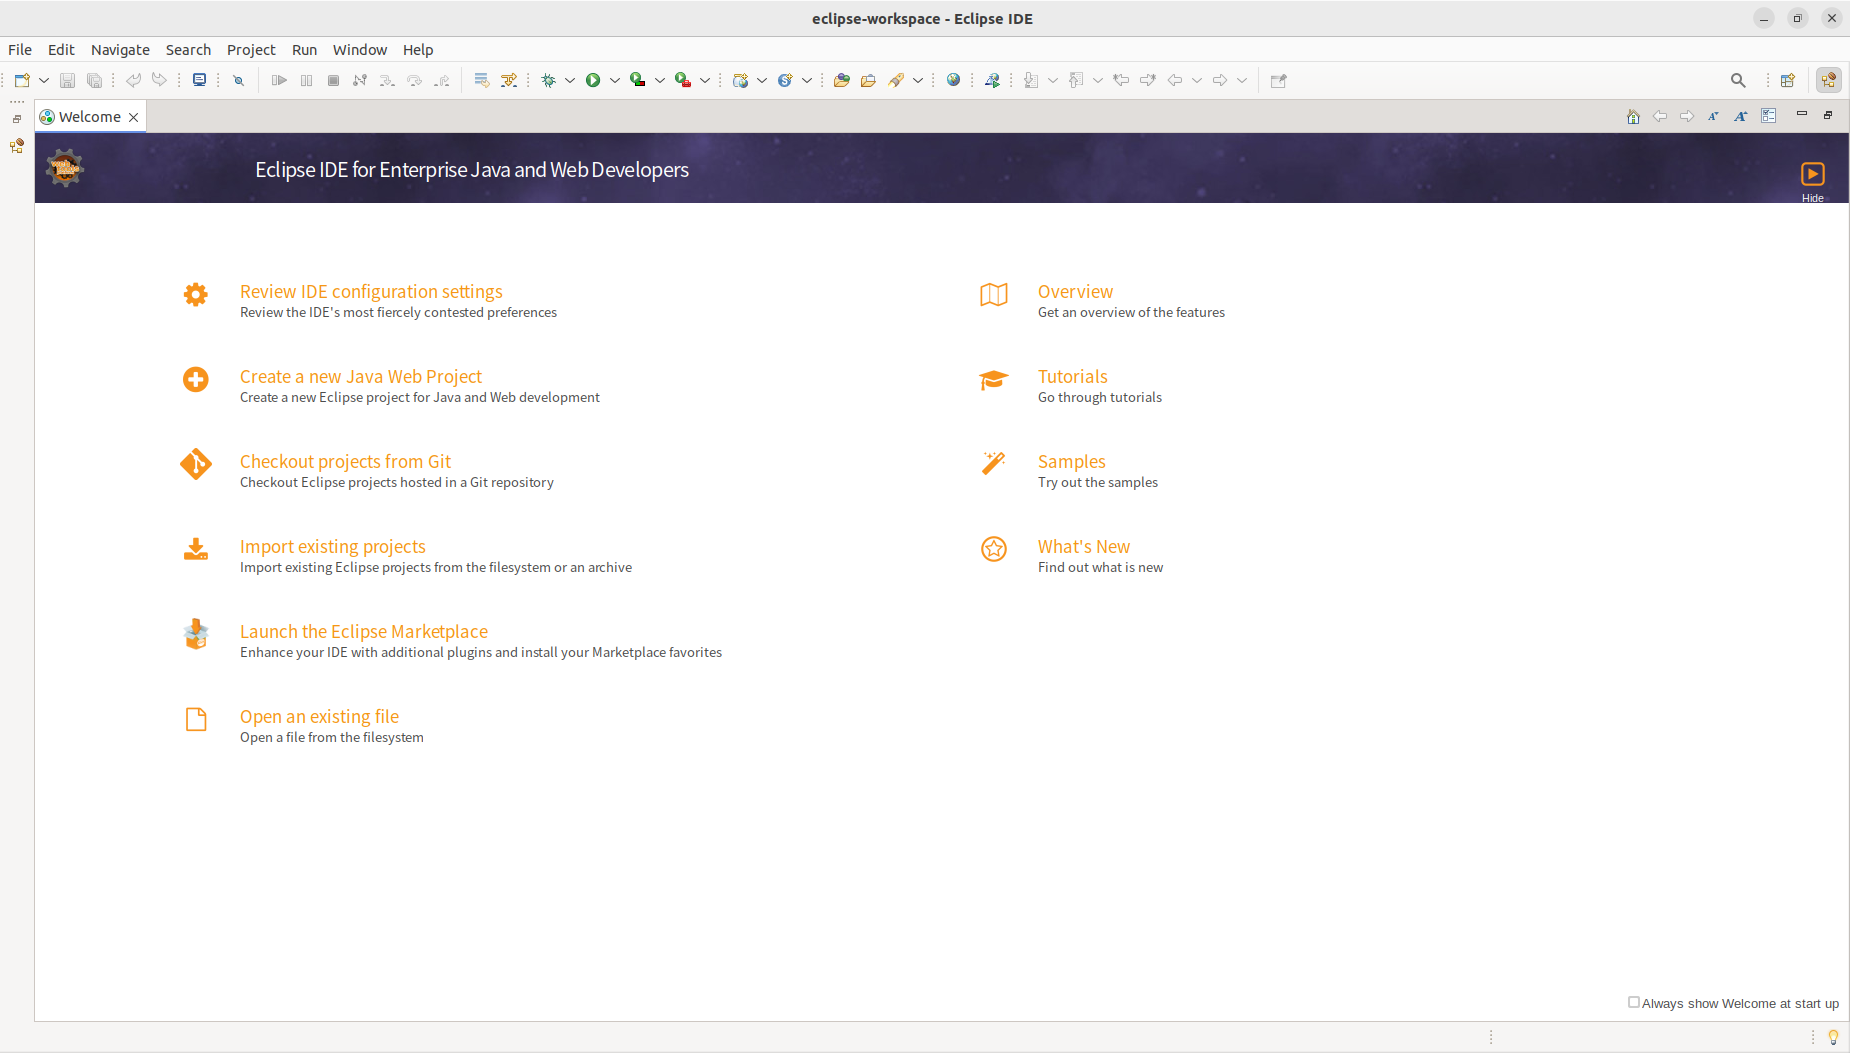Click the Search magnifier icon in toolbar
The image size is (1850, 1053).
(1738, 80)
